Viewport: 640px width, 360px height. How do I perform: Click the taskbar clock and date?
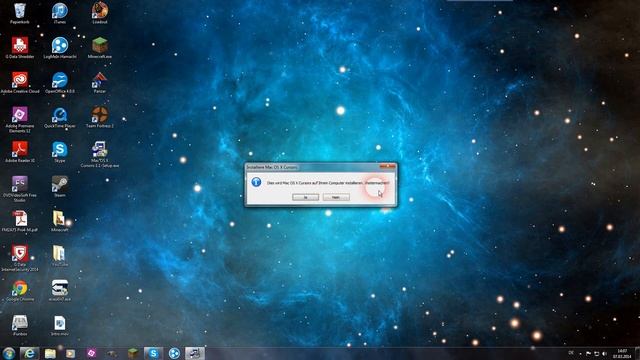coord(622,353)
